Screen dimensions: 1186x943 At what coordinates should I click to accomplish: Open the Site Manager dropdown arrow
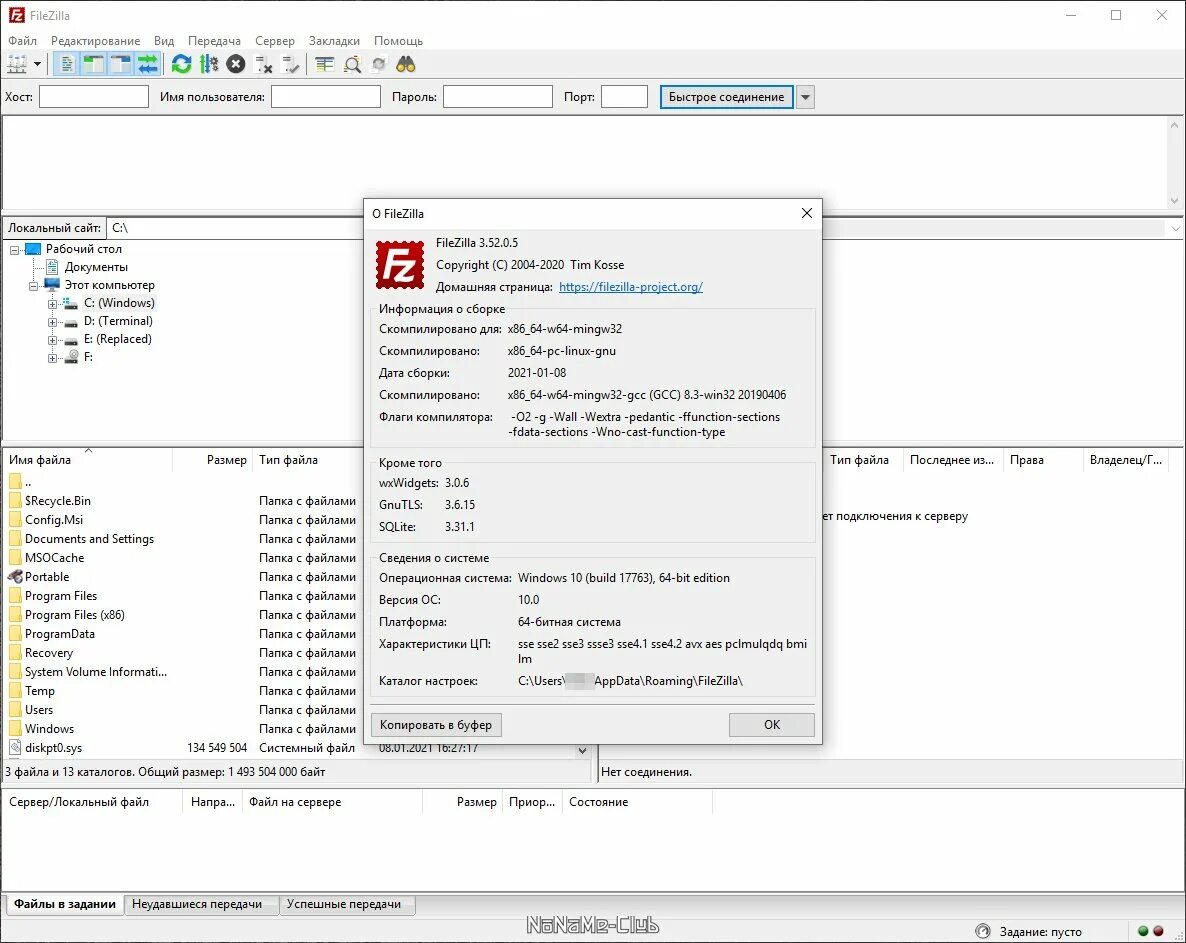pyautogui.click(x=37, y=64)
